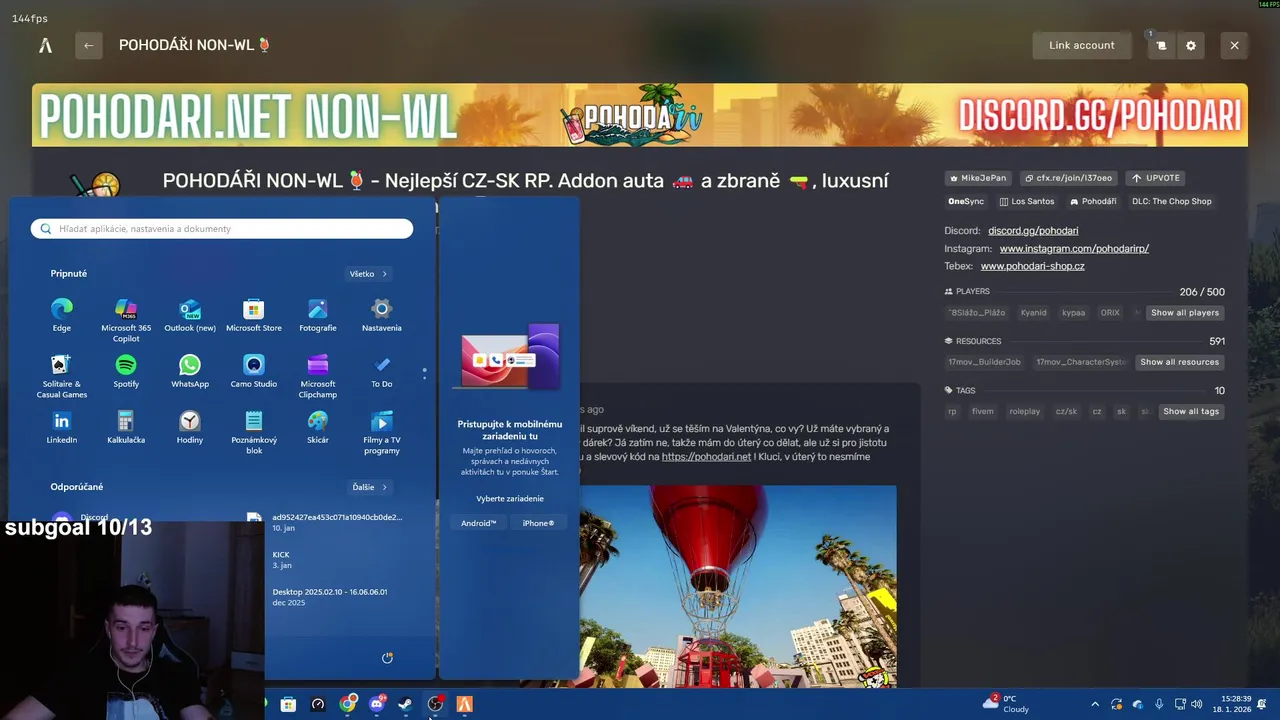Copy cfx.re/join/l37oeo join link
The width and height of the screenshot is (1280, 720).
click(1068, 178)
